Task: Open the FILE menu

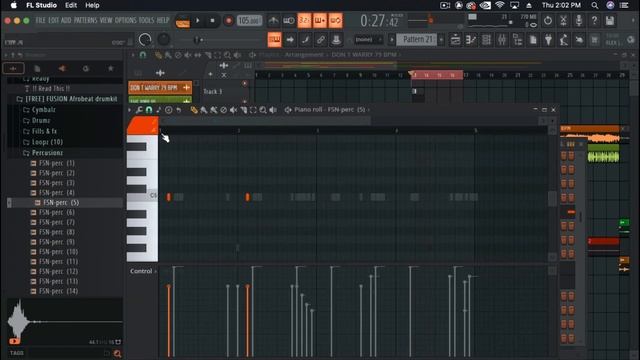Action: (x=40, y=20)
